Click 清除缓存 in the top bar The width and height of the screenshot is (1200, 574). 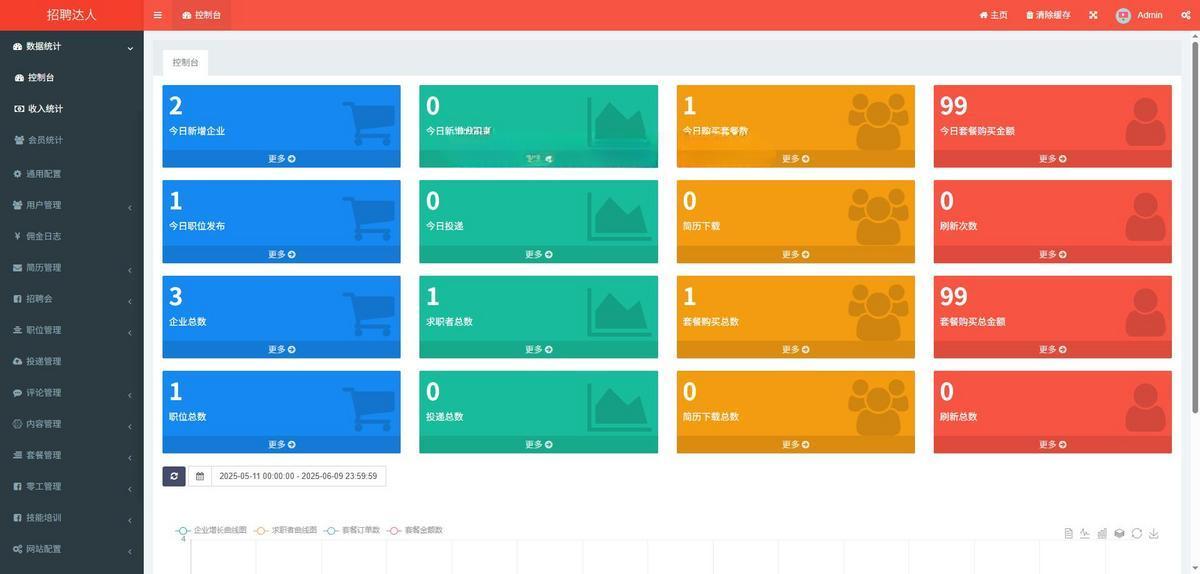tap(1048, 15)
